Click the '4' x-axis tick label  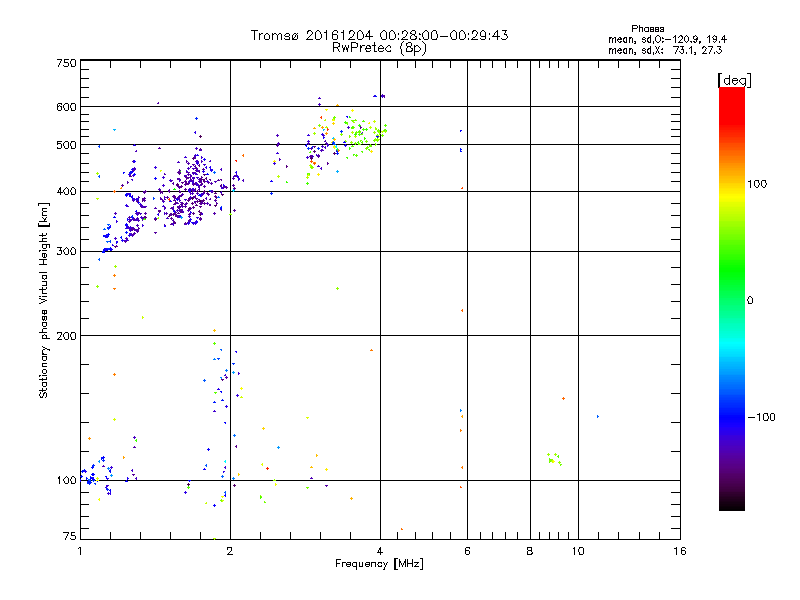pyautogui.click(x=380, y=551)
